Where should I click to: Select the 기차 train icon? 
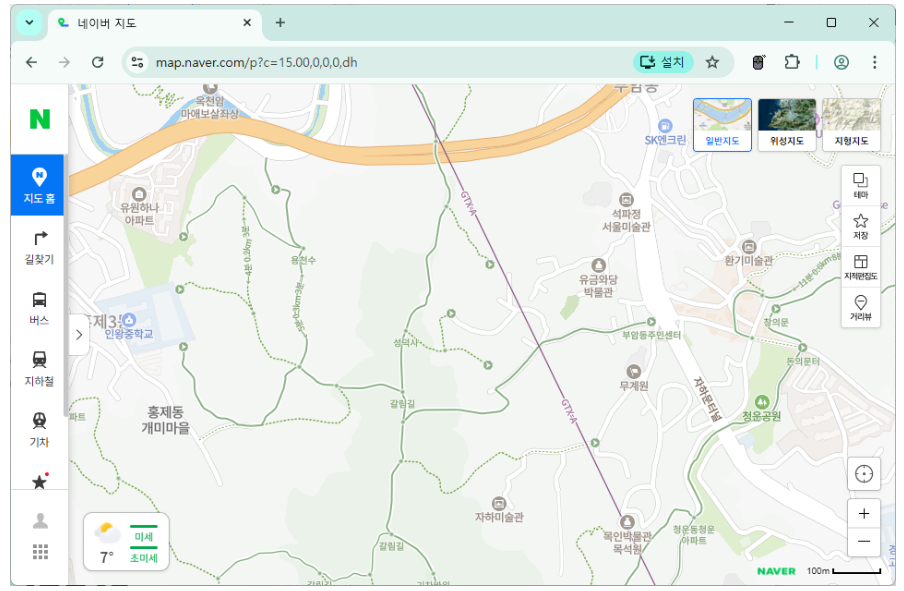click(39, 428)
